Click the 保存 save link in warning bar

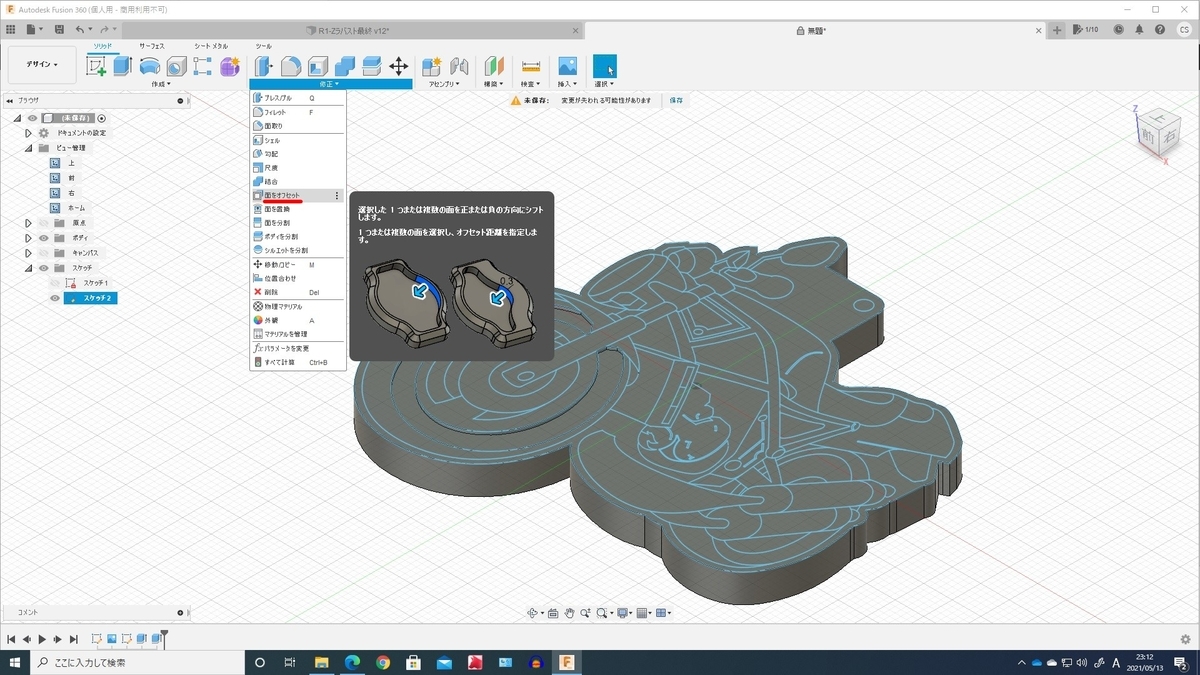(x=676, y=101)
